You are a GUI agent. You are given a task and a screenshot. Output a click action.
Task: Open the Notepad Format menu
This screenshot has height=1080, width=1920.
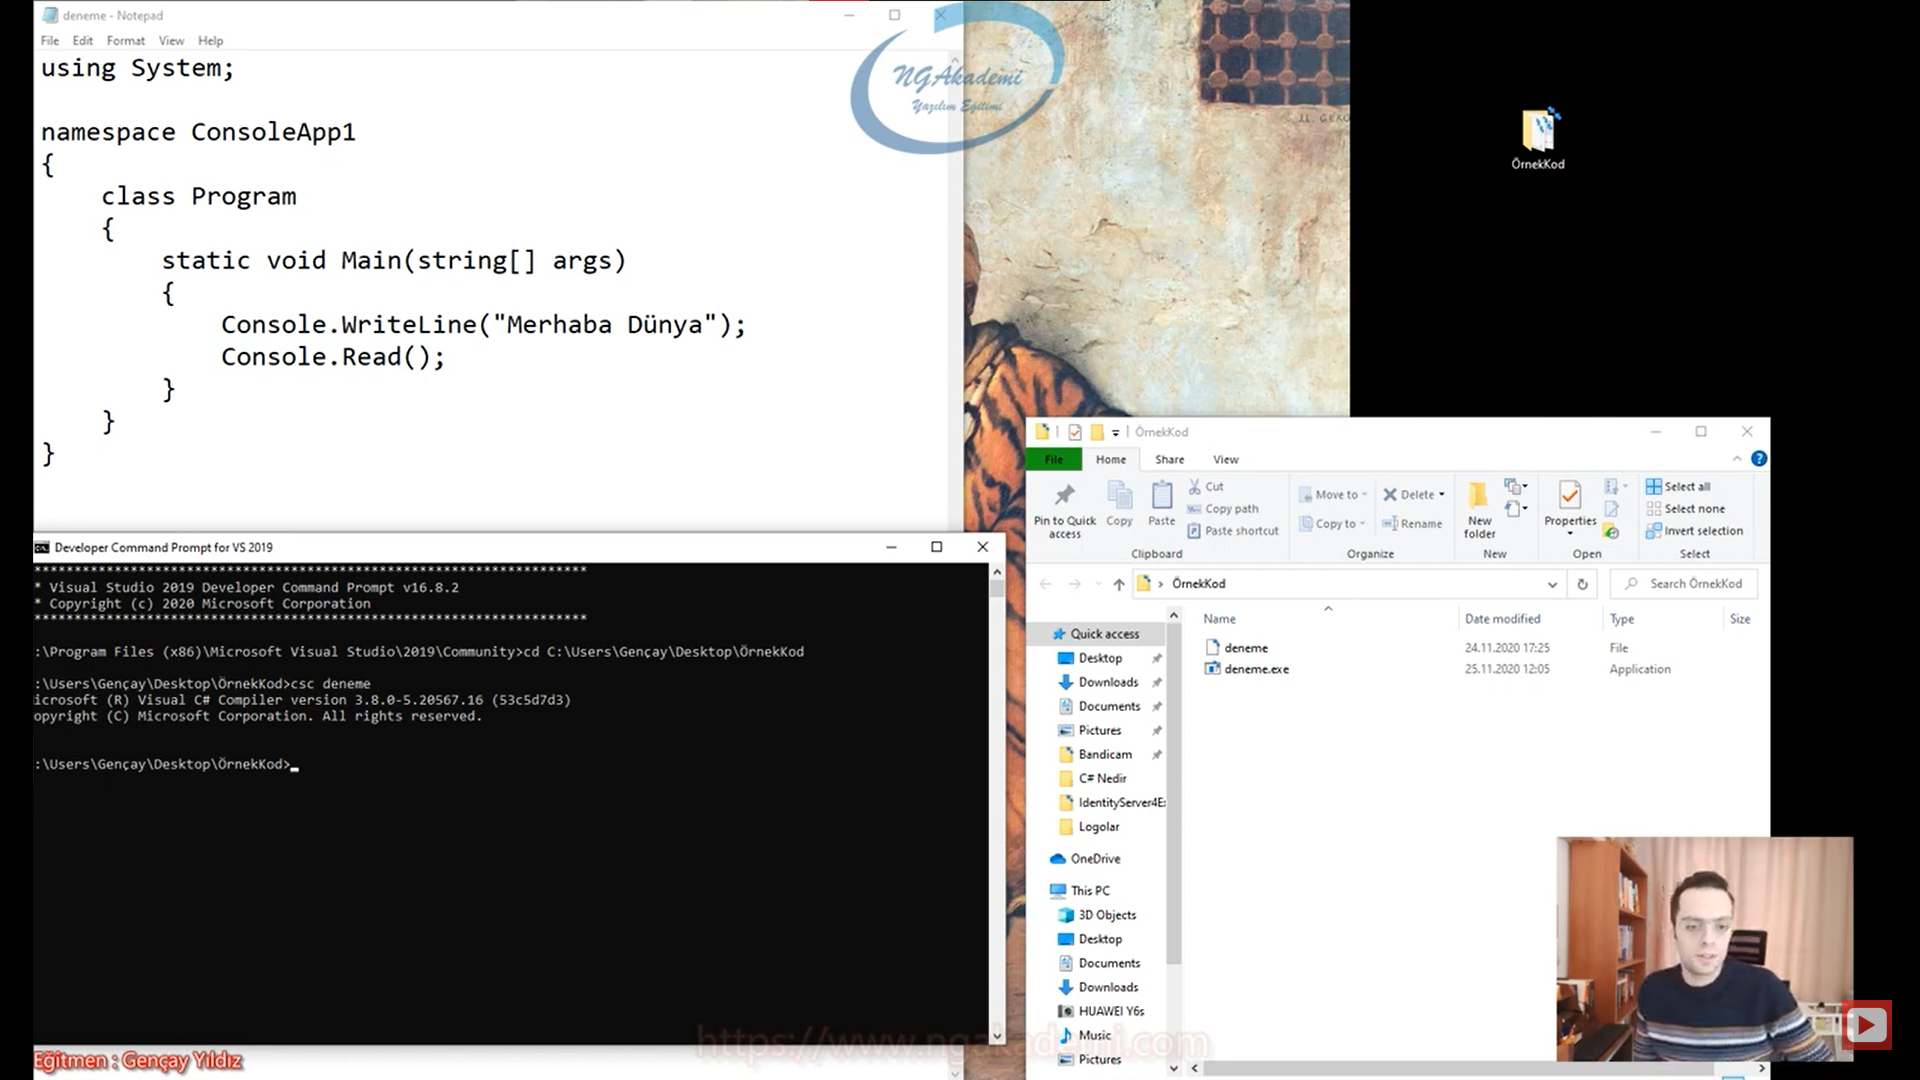[126, 40]
